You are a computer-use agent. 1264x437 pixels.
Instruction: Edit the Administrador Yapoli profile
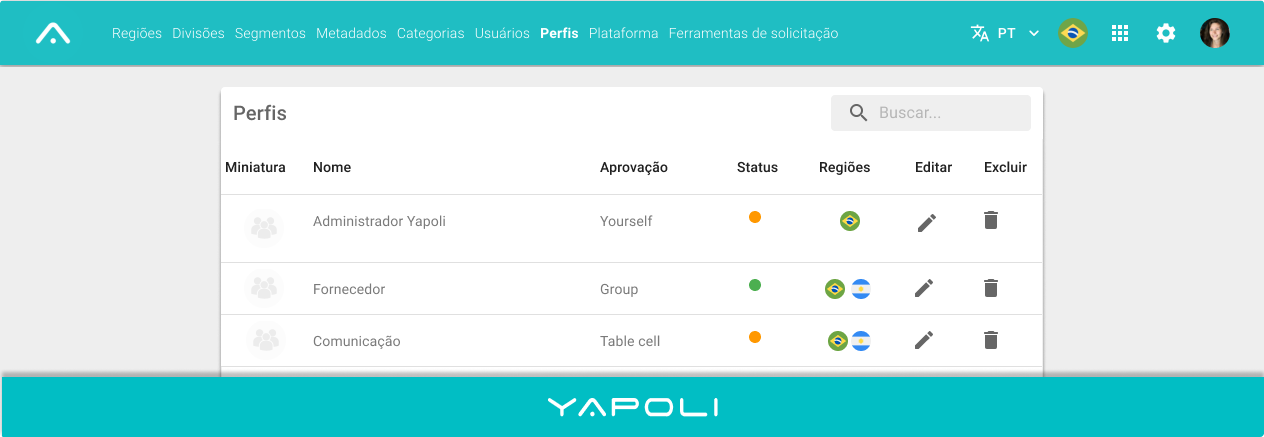pyautogui.click(x=927, y=223)
